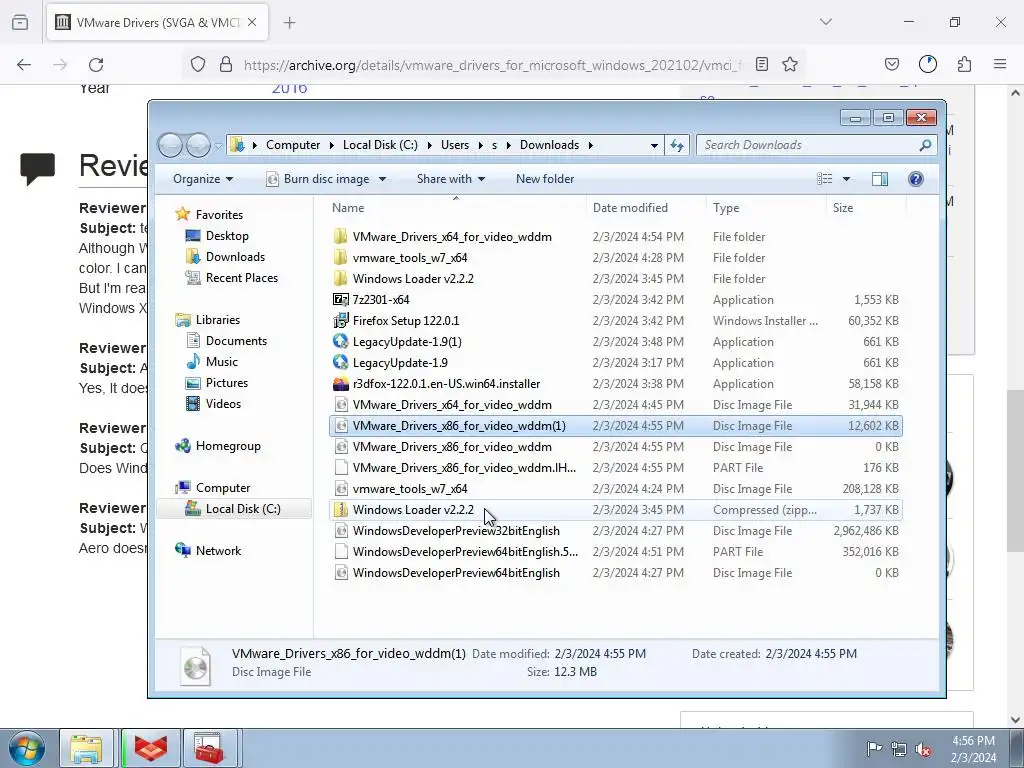Image resolution: width=1024 pixels, height=768 pixels.
Task: Select Network in navigation pane
Action: 218,551
